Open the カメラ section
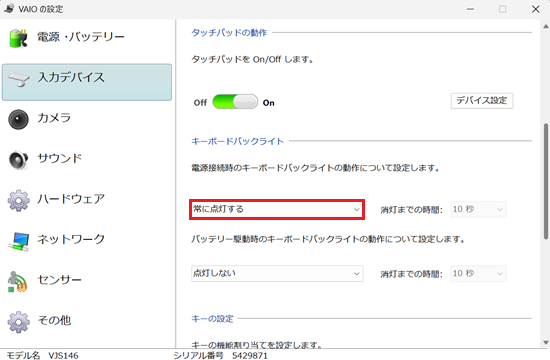 (x=87, y=119)
